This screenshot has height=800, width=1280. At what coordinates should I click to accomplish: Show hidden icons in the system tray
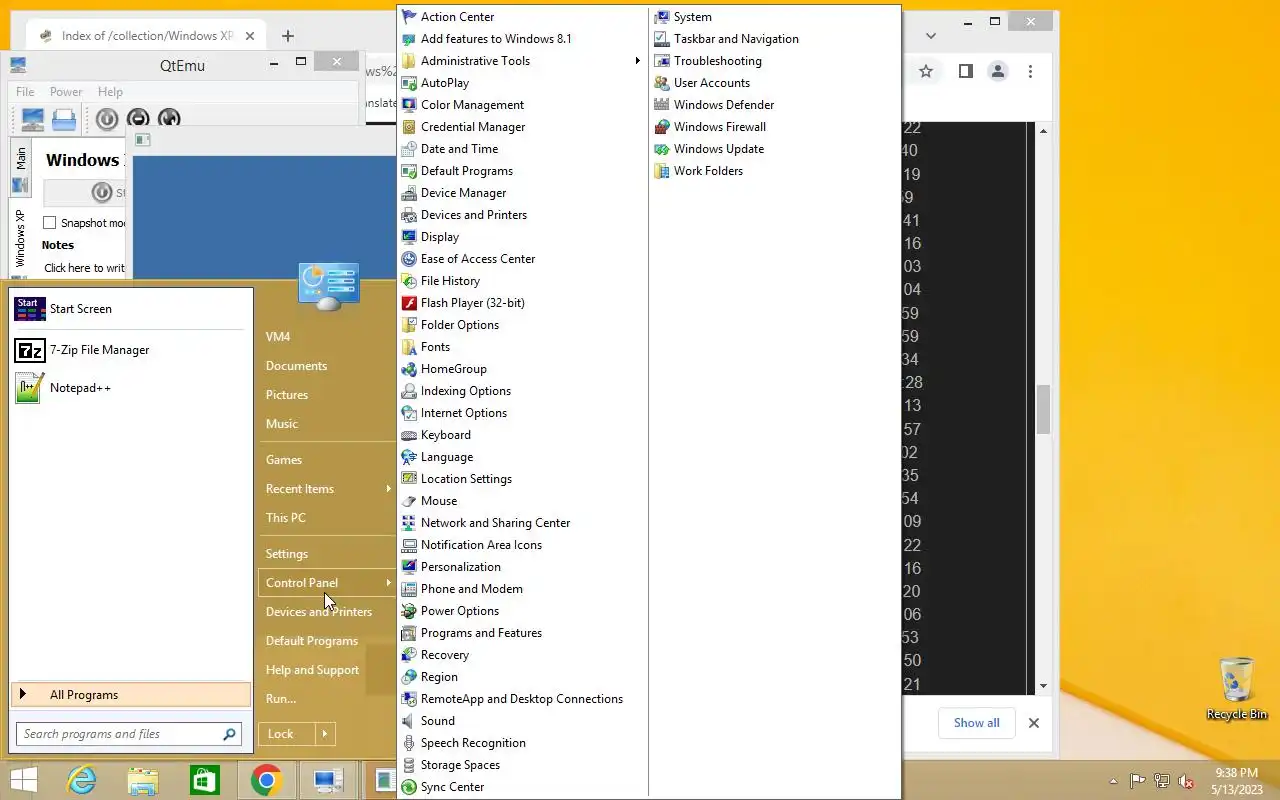tap(1113, 781)
